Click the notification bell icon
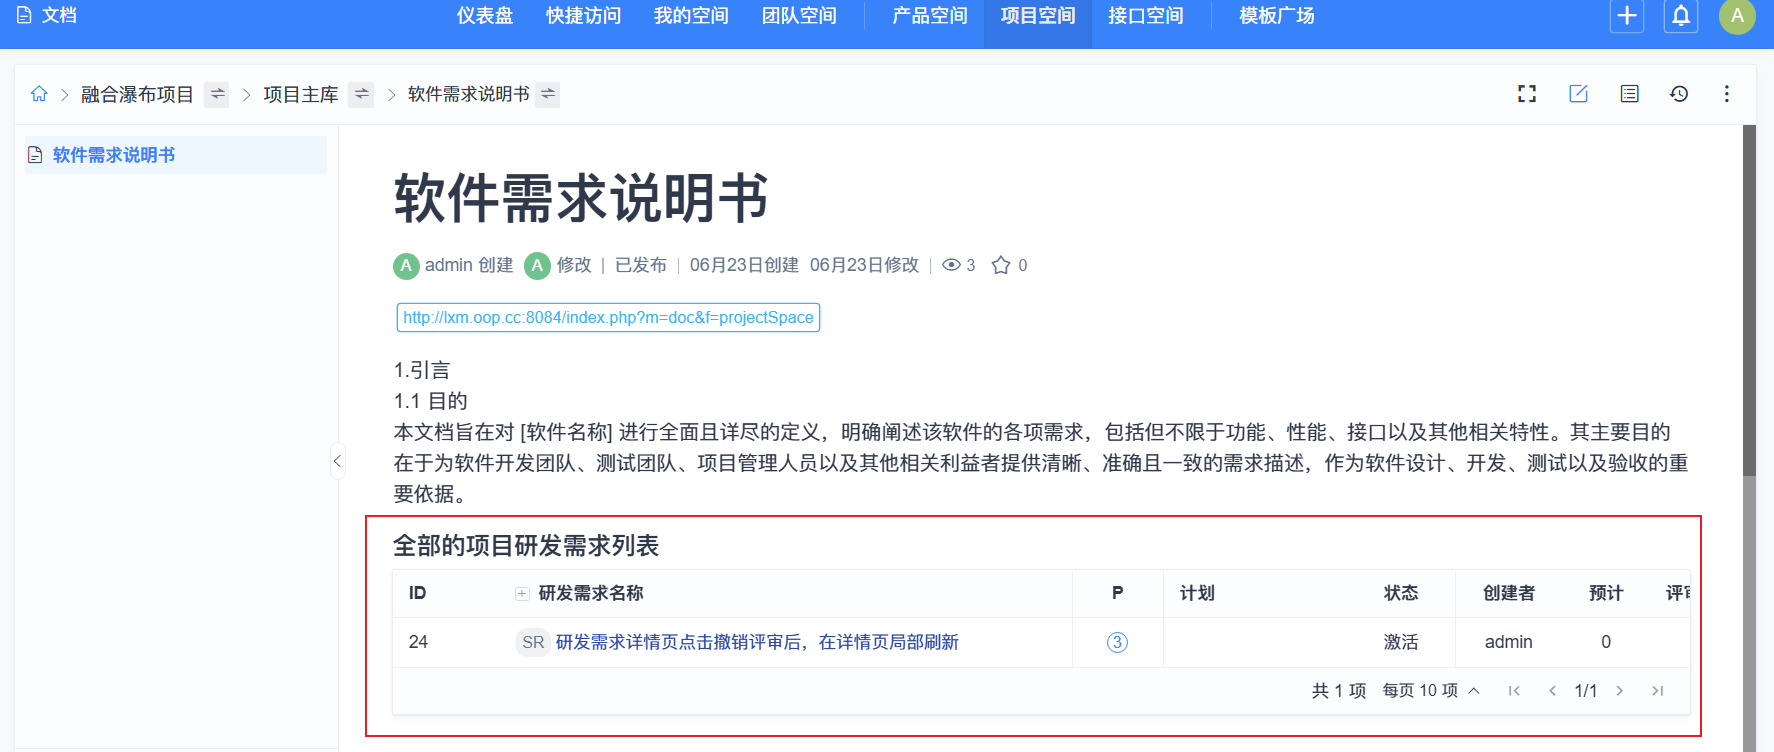Screen dimensions: 1774x752 [1681, 16]
